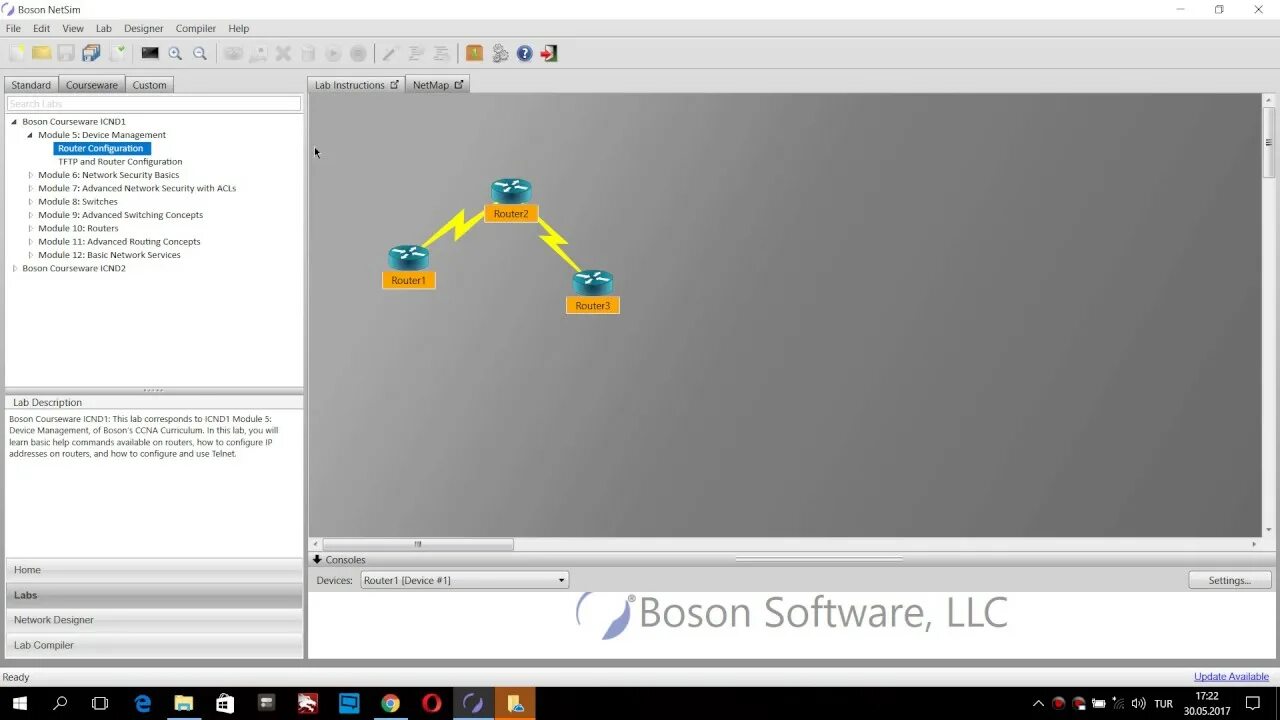The image size is (1280, 720).
Task: Select Module 12: Basic Network Services
Action: pyautogui.click(x=110, y=255)
